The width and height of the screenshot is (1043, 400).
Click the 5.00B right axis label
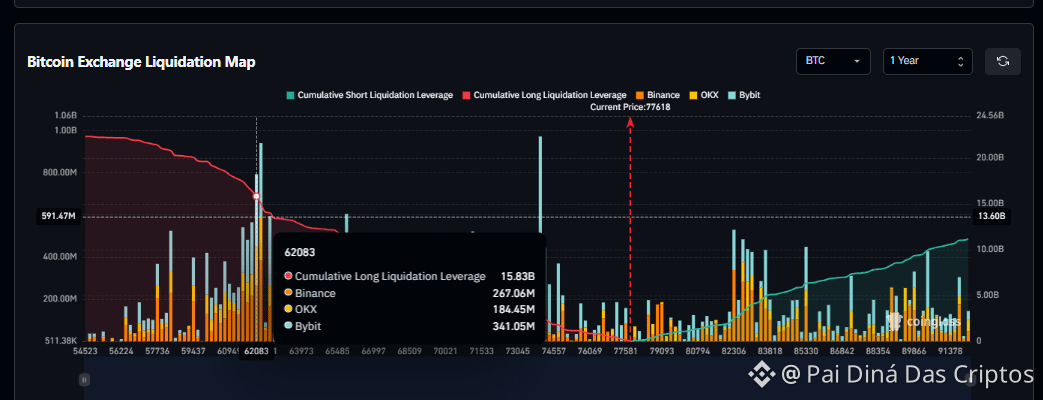pos(990,295)
